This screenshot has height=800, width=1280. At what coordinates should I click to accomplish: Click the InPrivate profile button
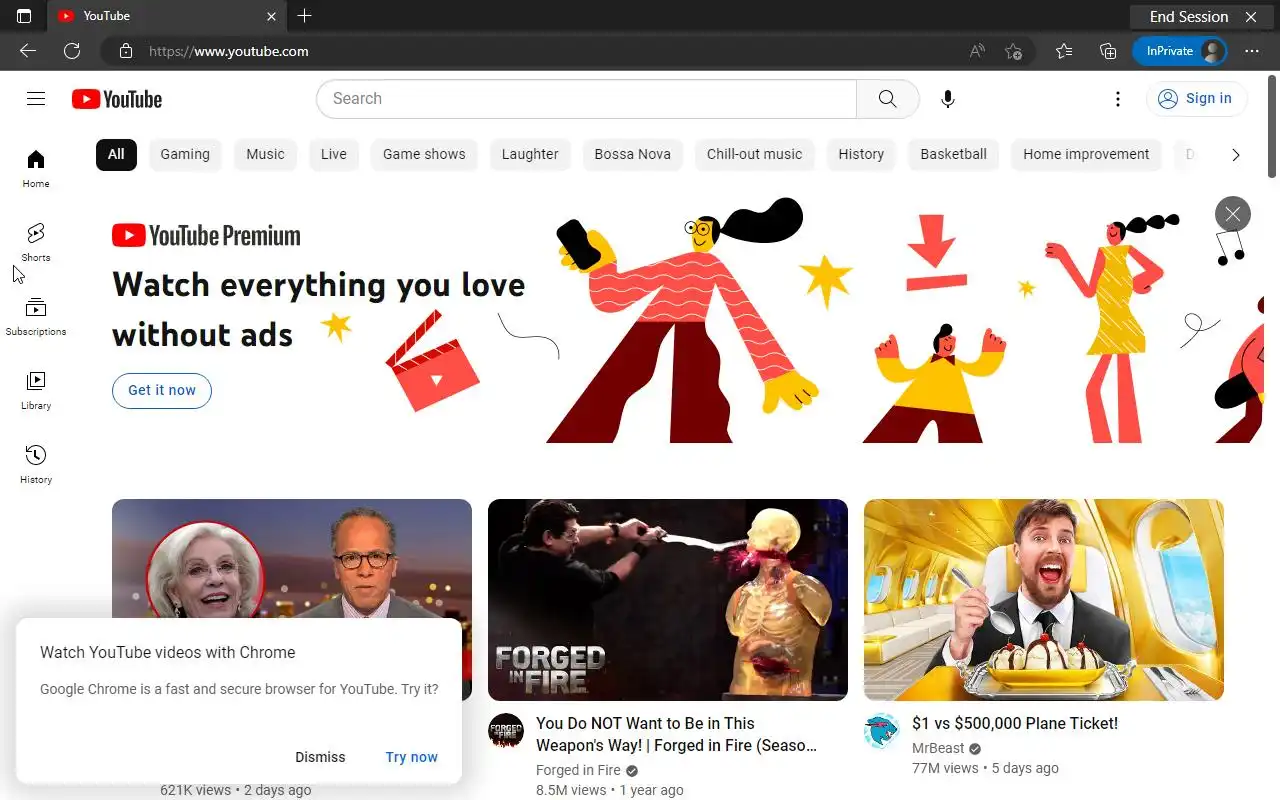pyautogui.click(x=1180, y=51)
